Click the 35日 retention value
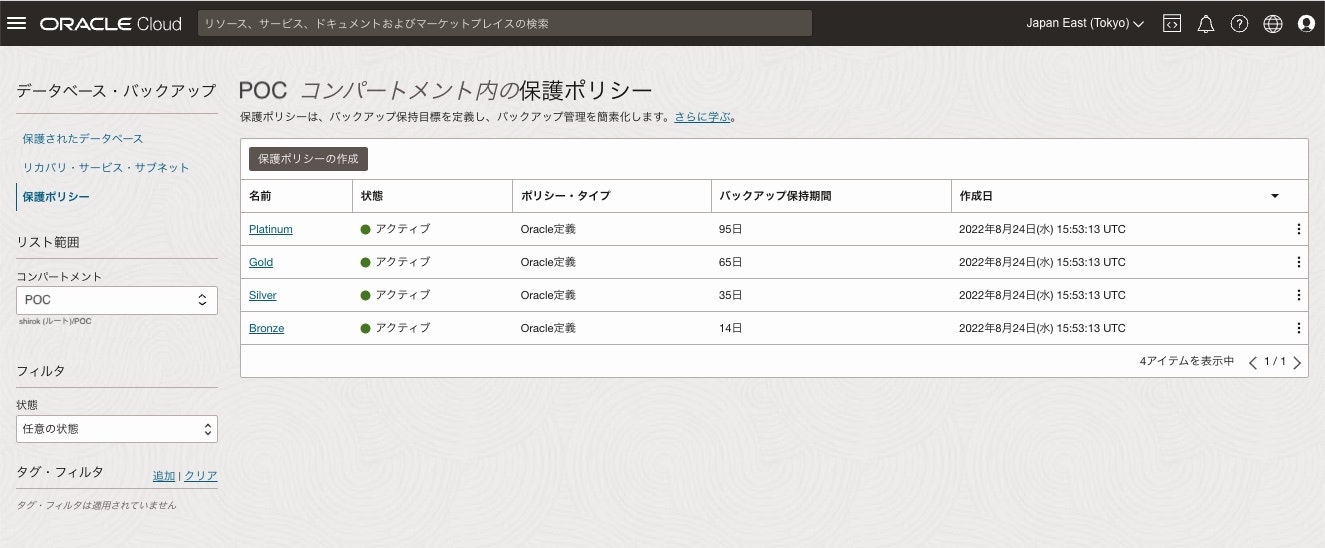Image resolution: width=1325 pixels, height=548 pixels. click(x=731, y=295)
